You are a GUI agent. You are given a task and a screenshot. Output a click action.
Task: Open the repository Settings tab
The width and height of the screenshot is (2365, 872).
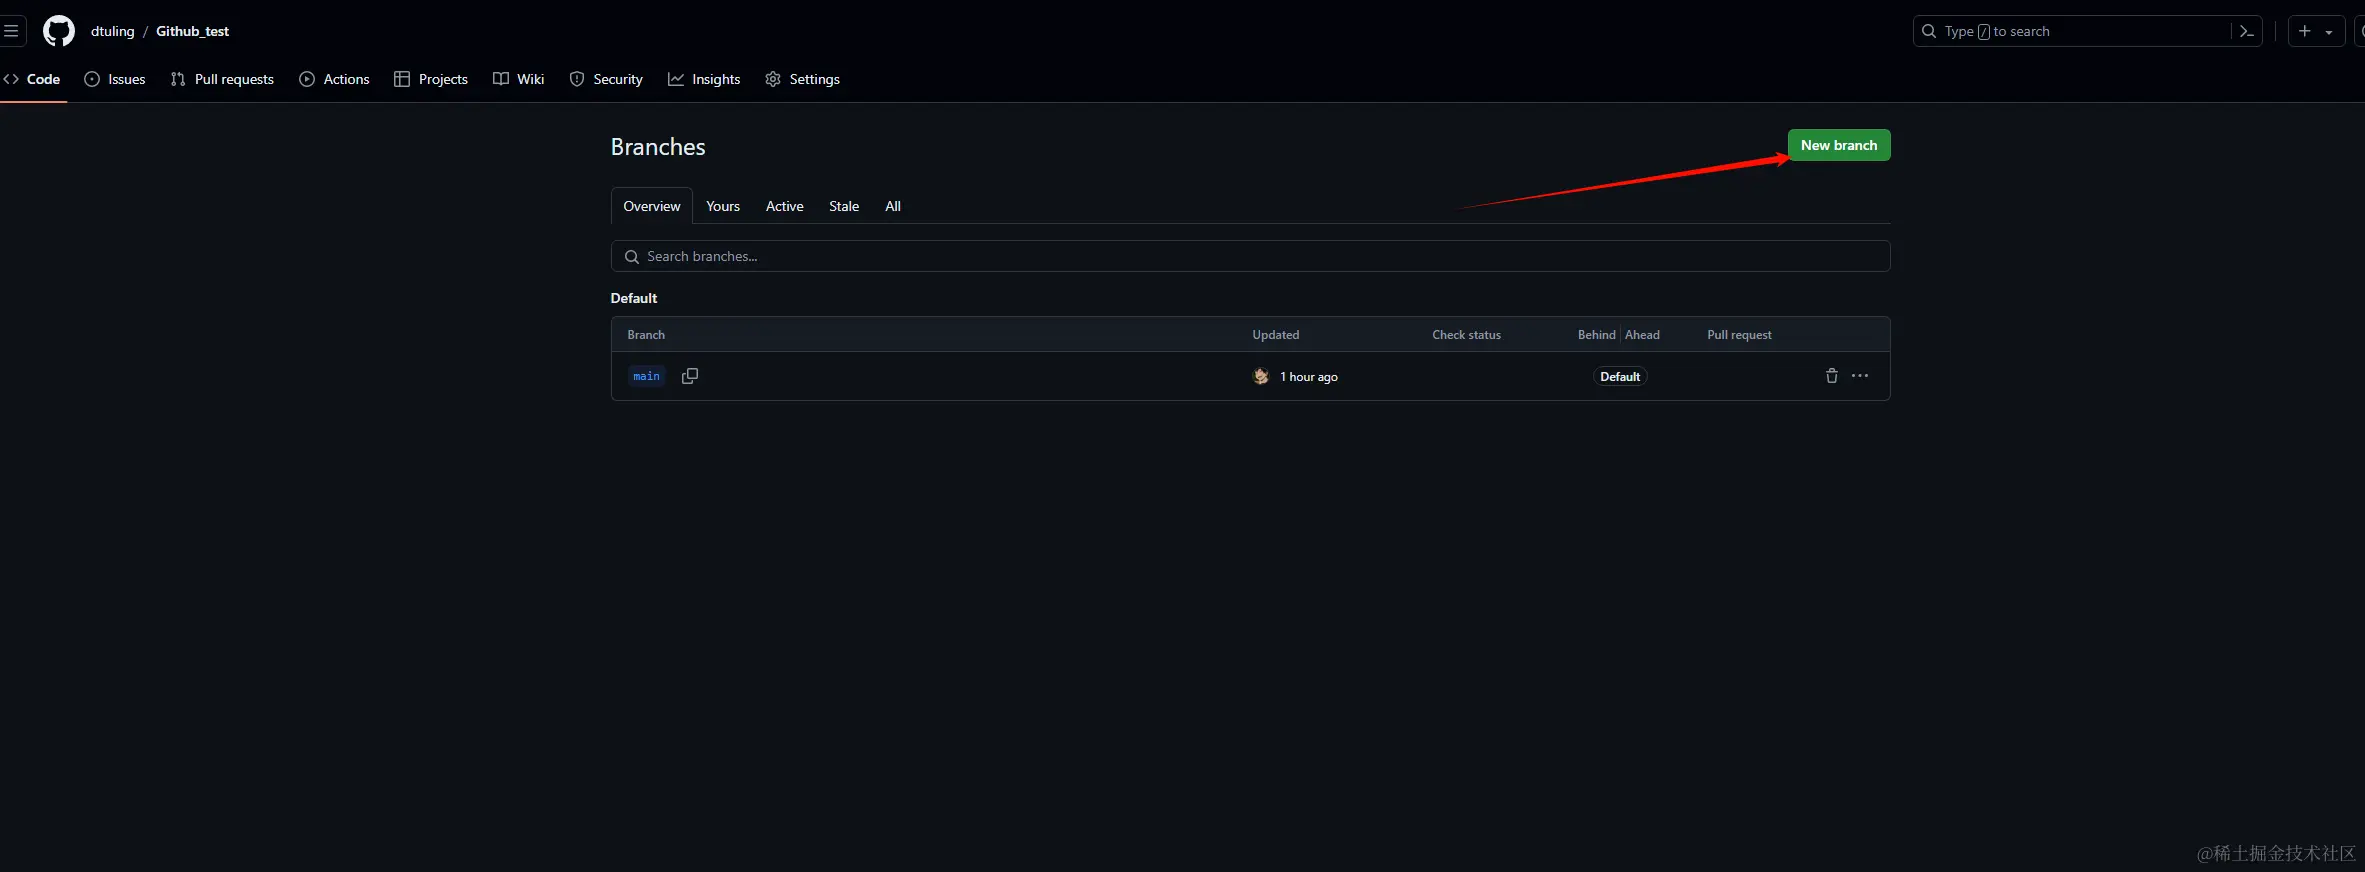click(x=803, y=79)
